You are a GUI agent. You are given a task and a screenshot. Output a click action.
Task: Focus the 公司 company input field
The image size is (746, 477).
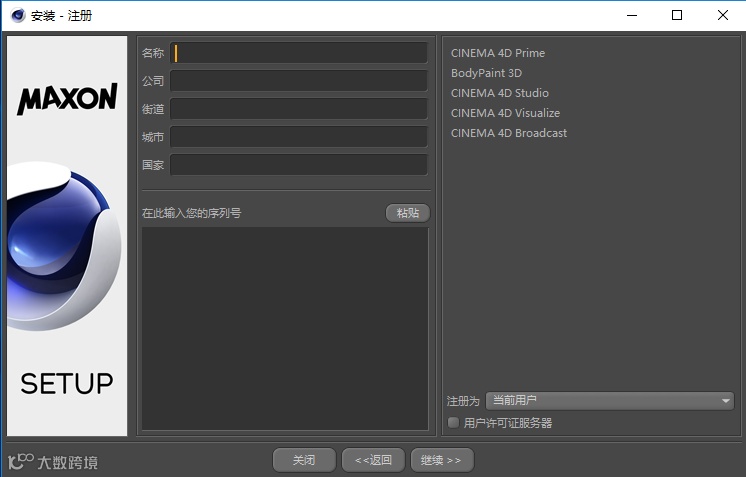click(299, 81)
